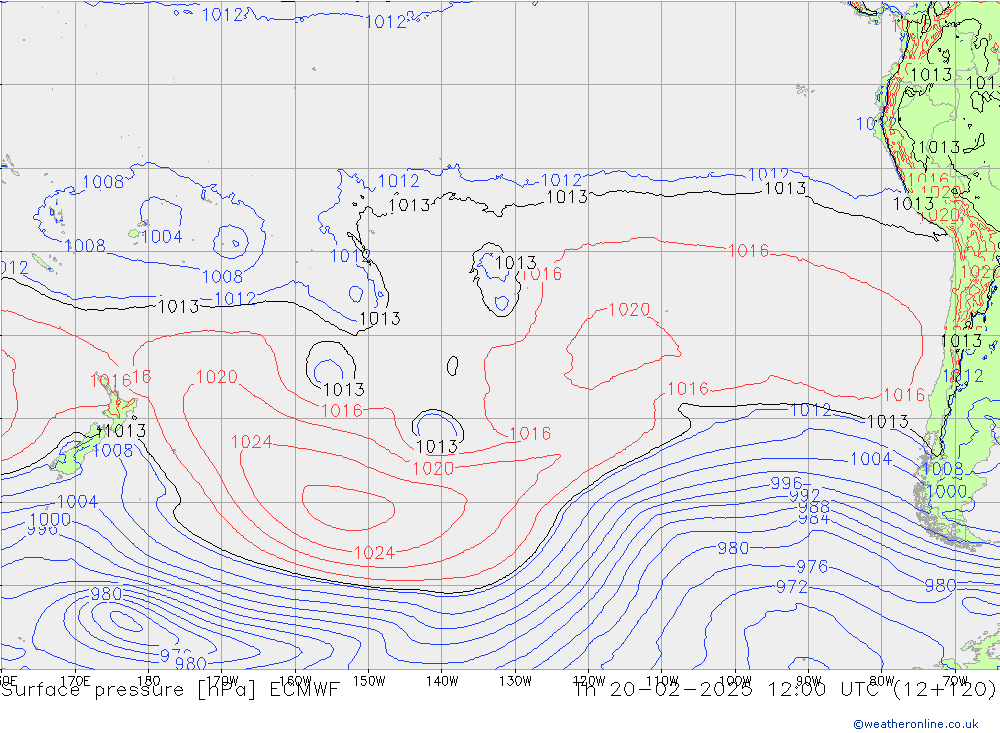1000x733 pixels.
Task: Click the 120W longitude axis label
Action: pyautogui.click(x=589, y=681)
